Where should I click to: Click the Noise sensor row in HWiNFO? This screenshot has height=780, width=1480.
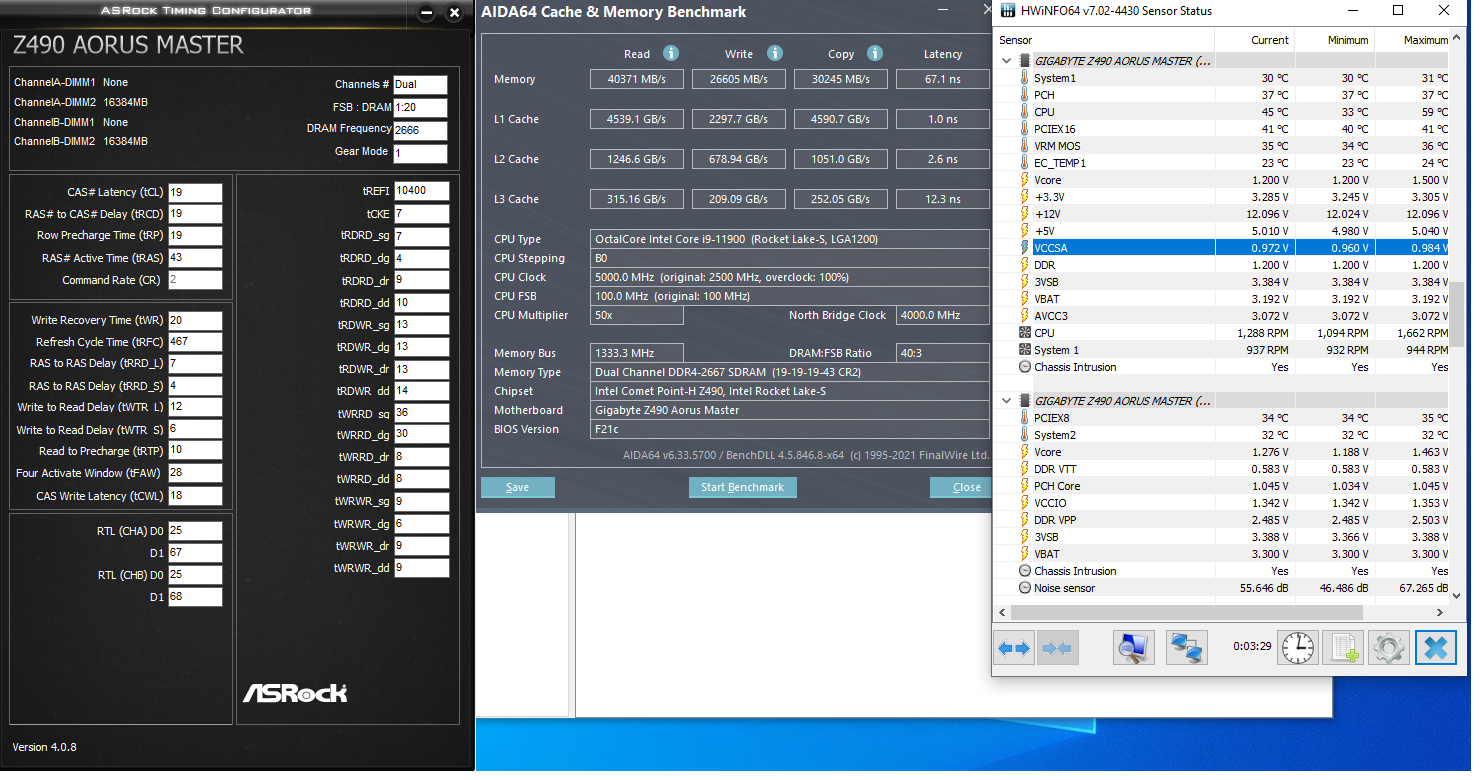click(1223, 588)
